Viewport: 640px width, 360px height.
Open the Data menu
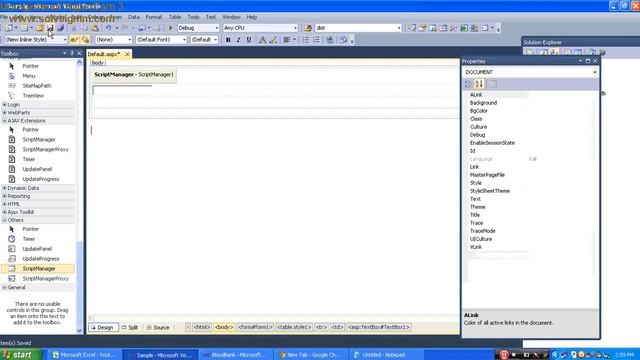134,17
